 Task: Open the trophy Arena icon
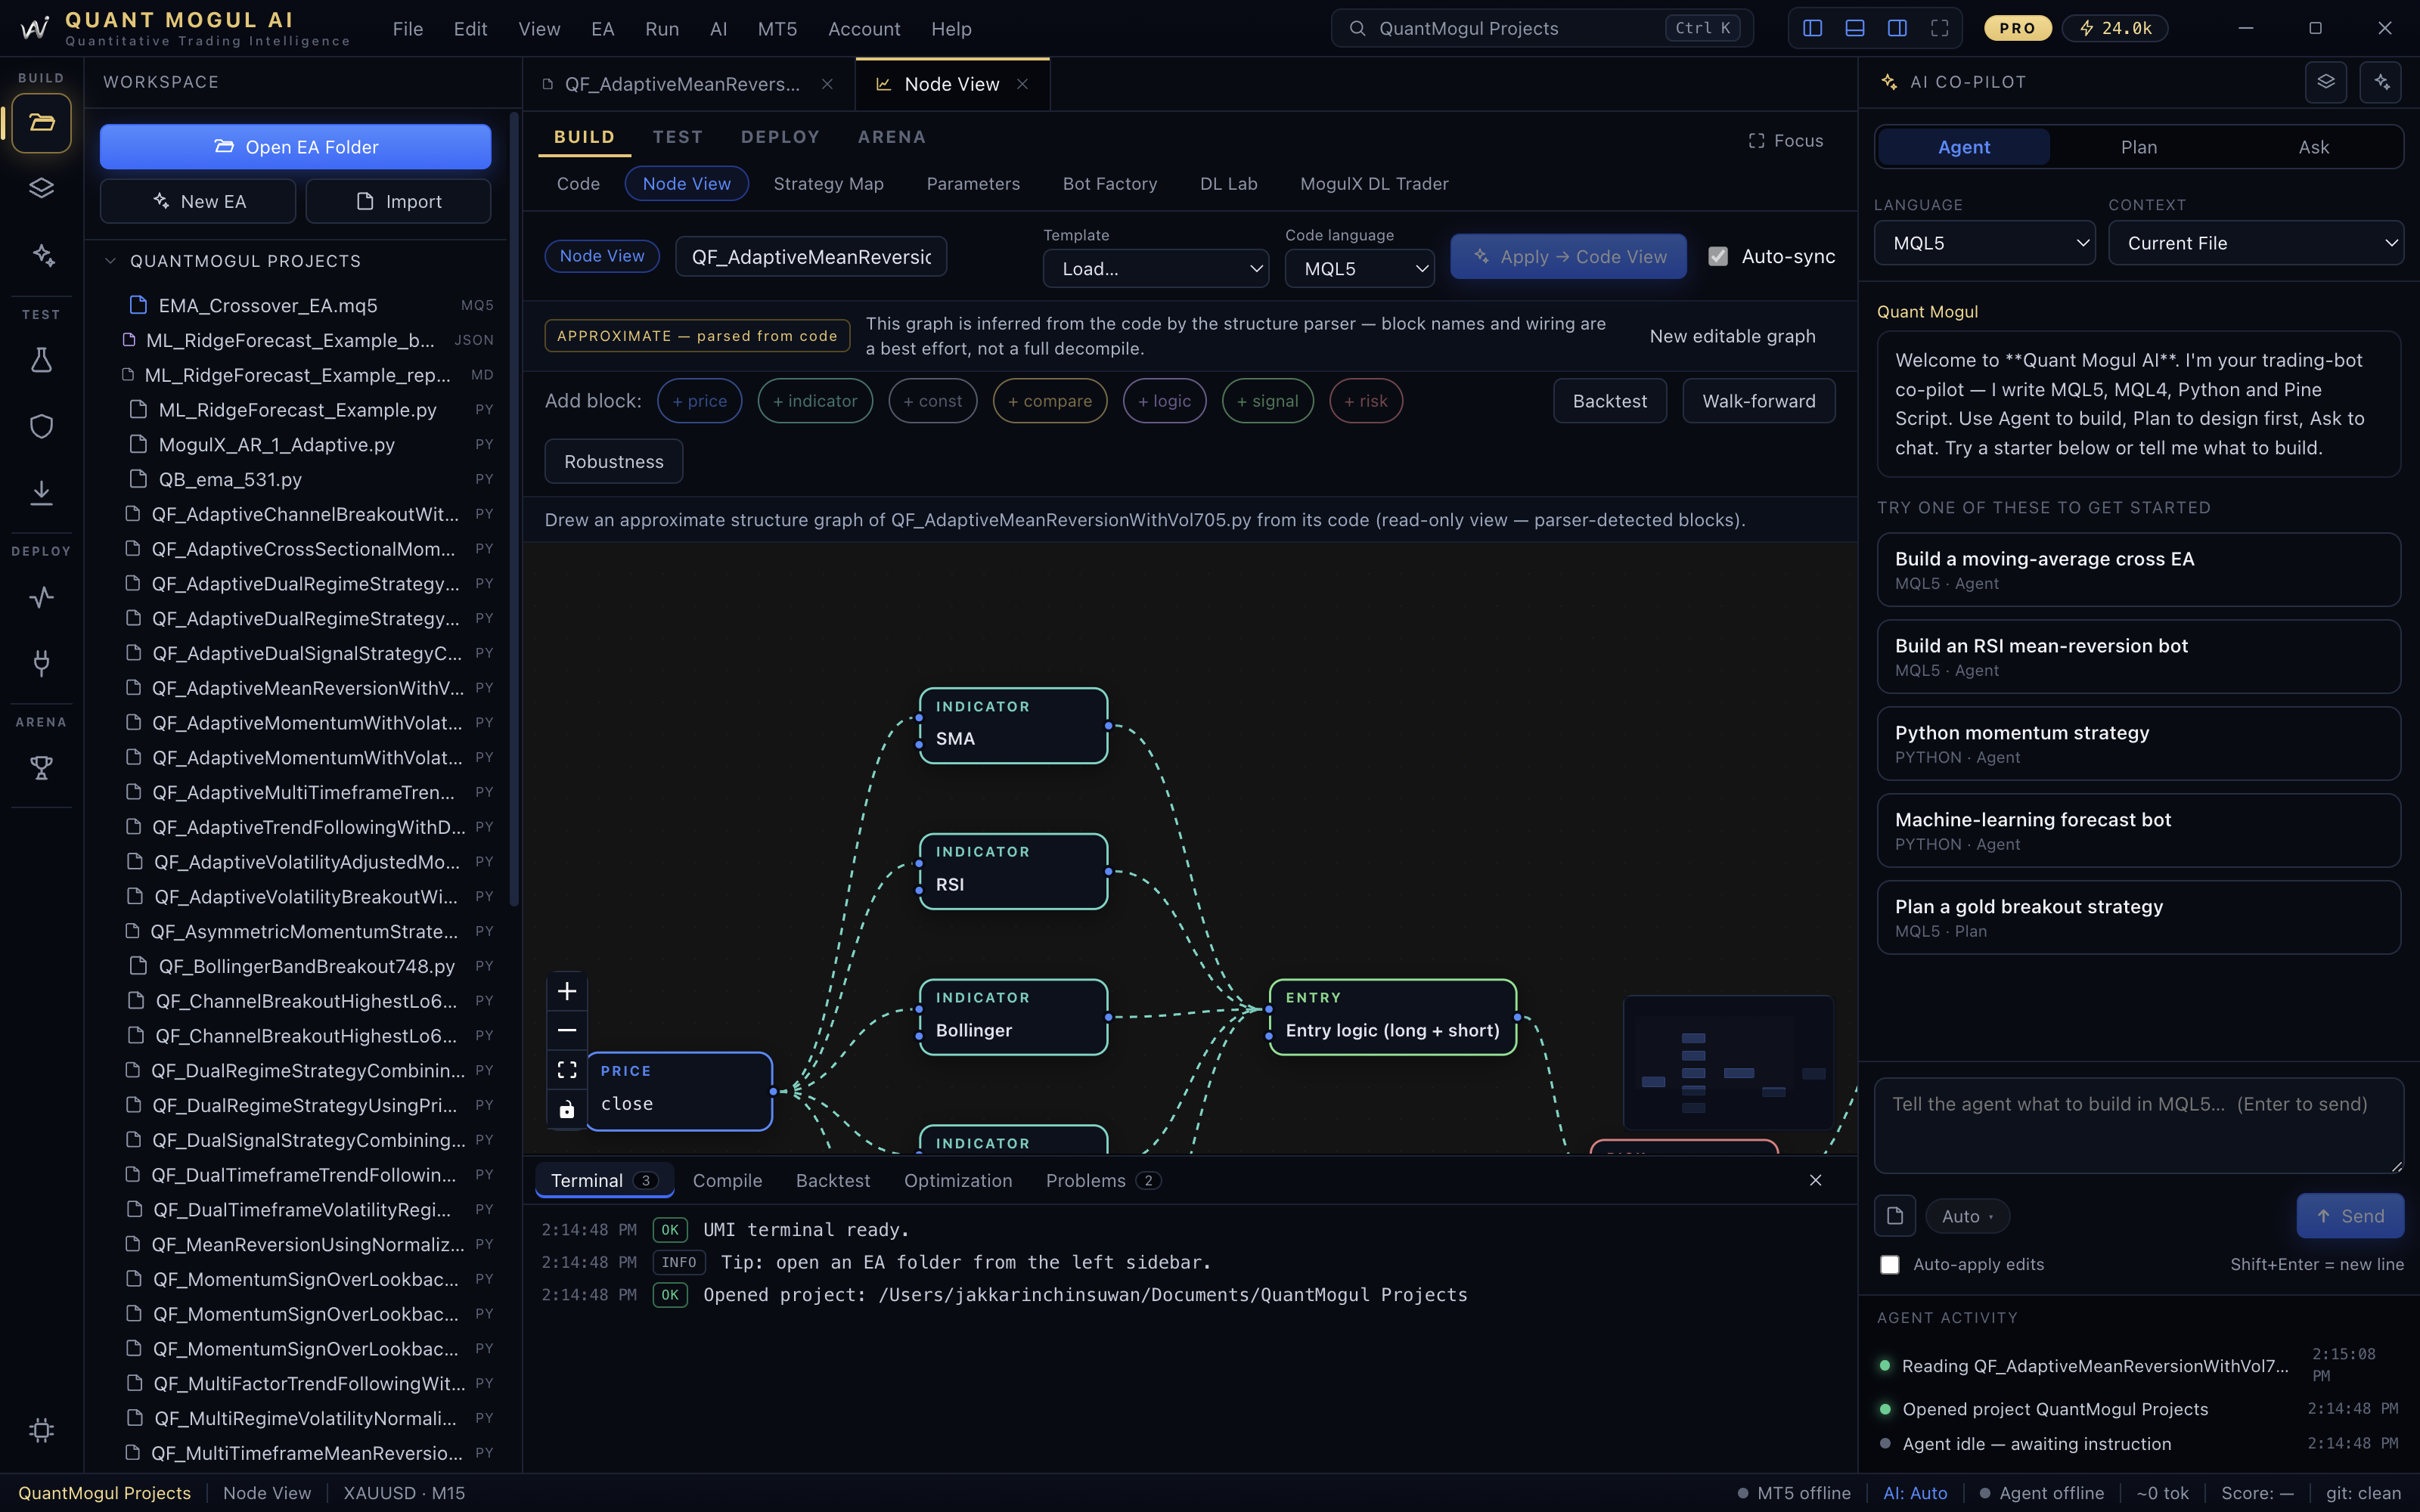tap(41, 767)
